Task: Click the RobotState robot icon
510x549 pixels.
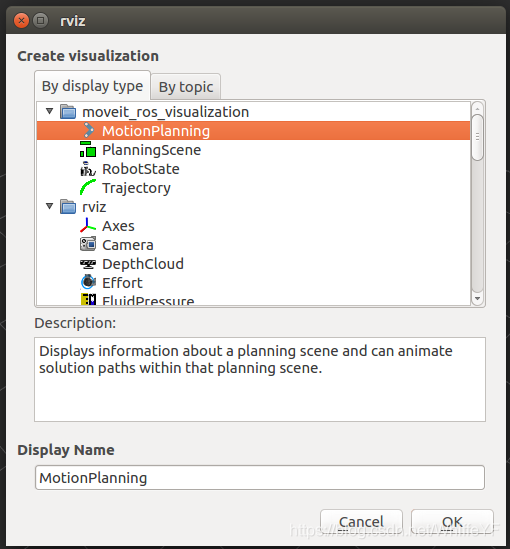Action: tap(88, 169)
